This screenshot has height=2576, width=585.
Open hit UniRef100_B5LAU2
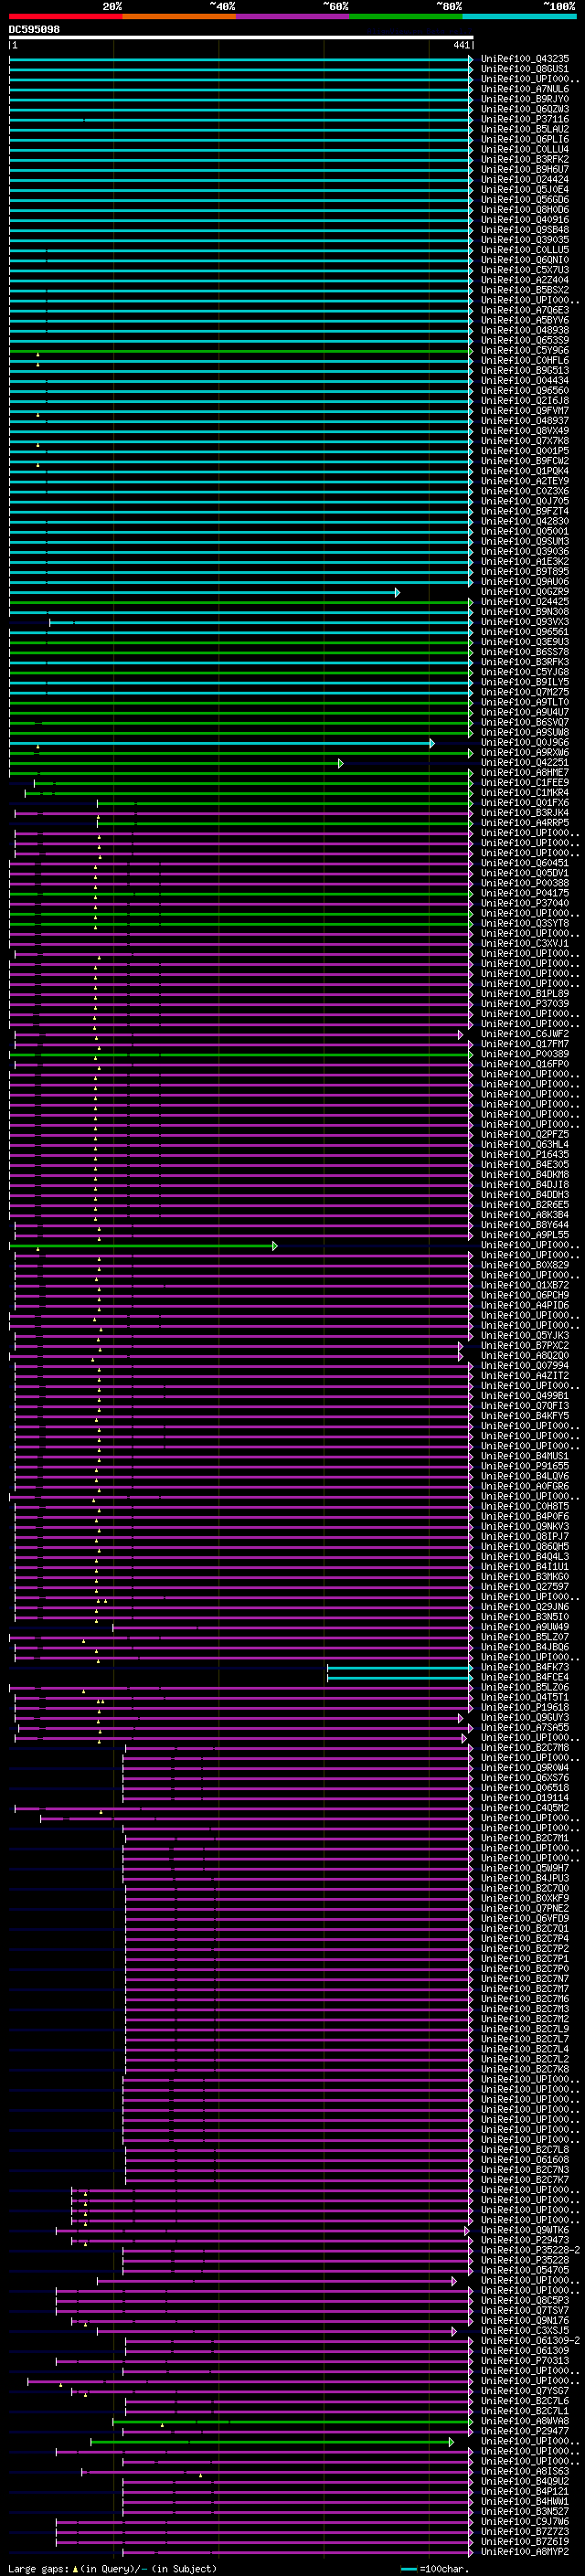pos(525,129)
